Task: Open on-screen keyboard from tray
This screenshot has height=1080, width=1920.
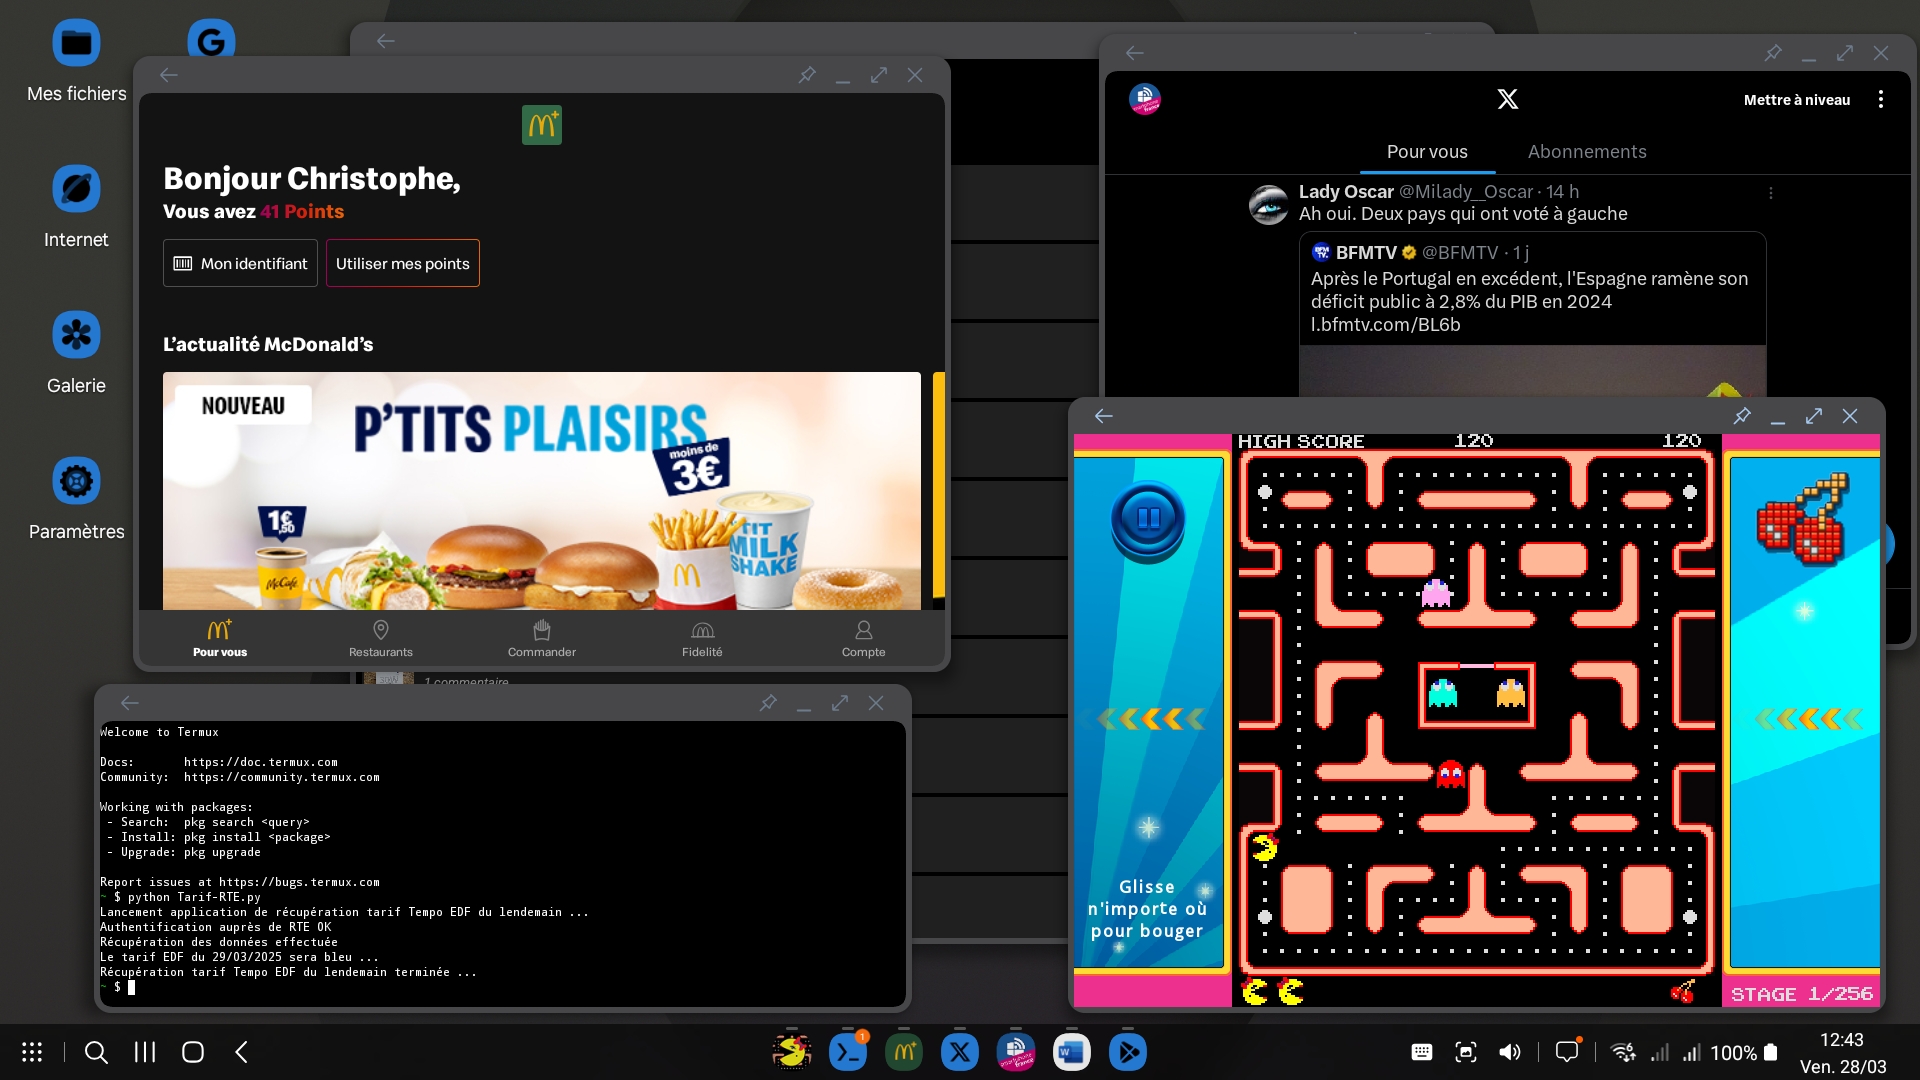Action: pos(1422,1052)
